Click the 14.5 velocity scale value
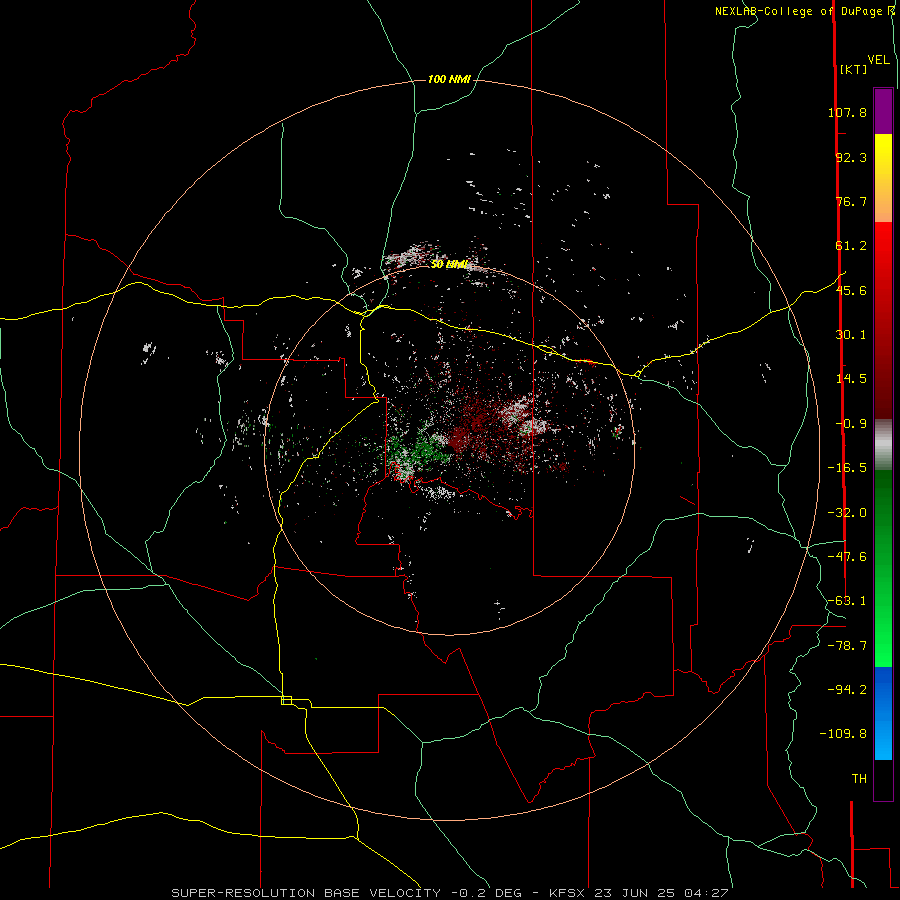 [851, 379]
